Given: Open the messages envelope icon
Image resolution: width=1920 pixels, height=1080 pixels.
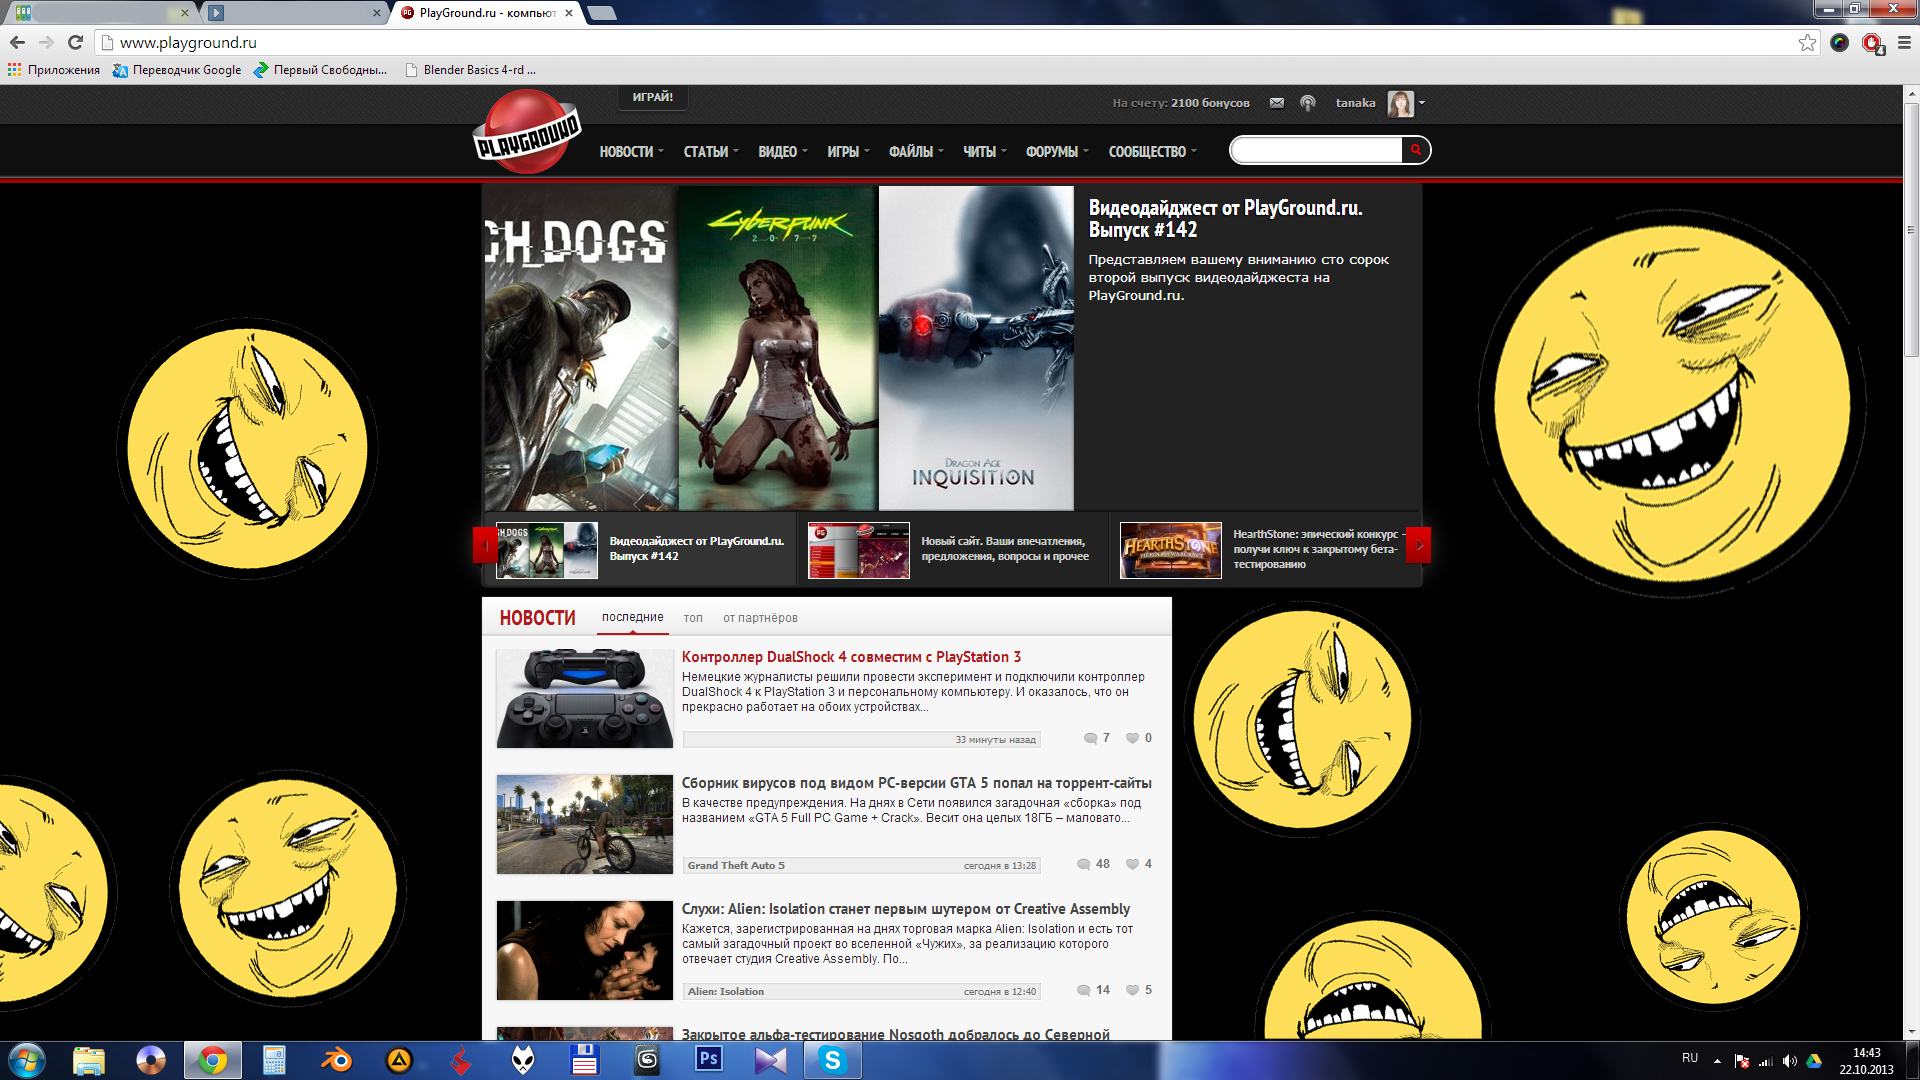Looking at the screenshot, I should pyautogui.click(x=1277, y=103).
